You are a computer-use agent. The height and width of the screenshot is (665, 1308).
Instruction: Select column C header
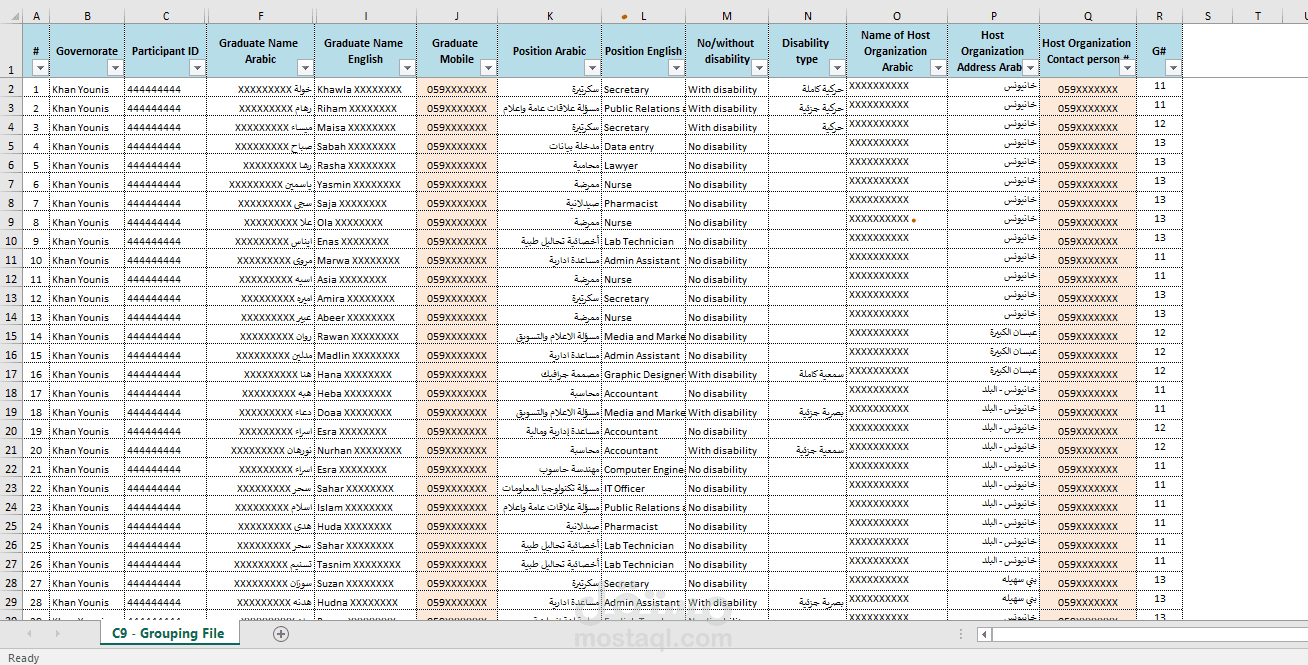click(x=166, y=16)
